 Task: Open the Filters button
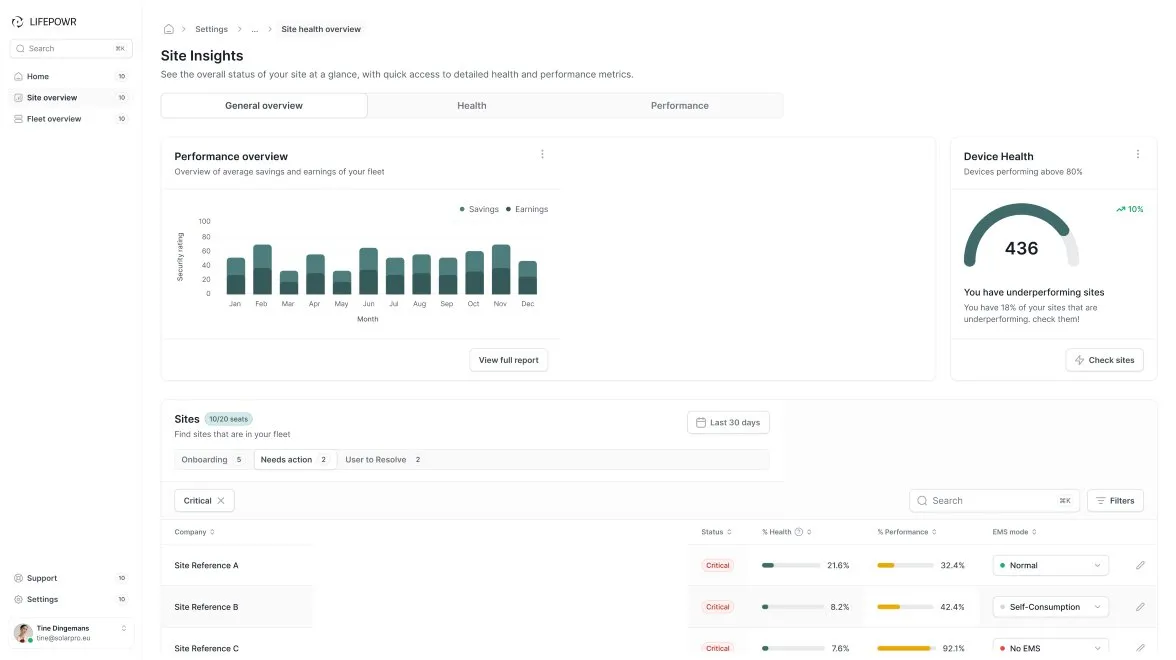coord(1115,501)
